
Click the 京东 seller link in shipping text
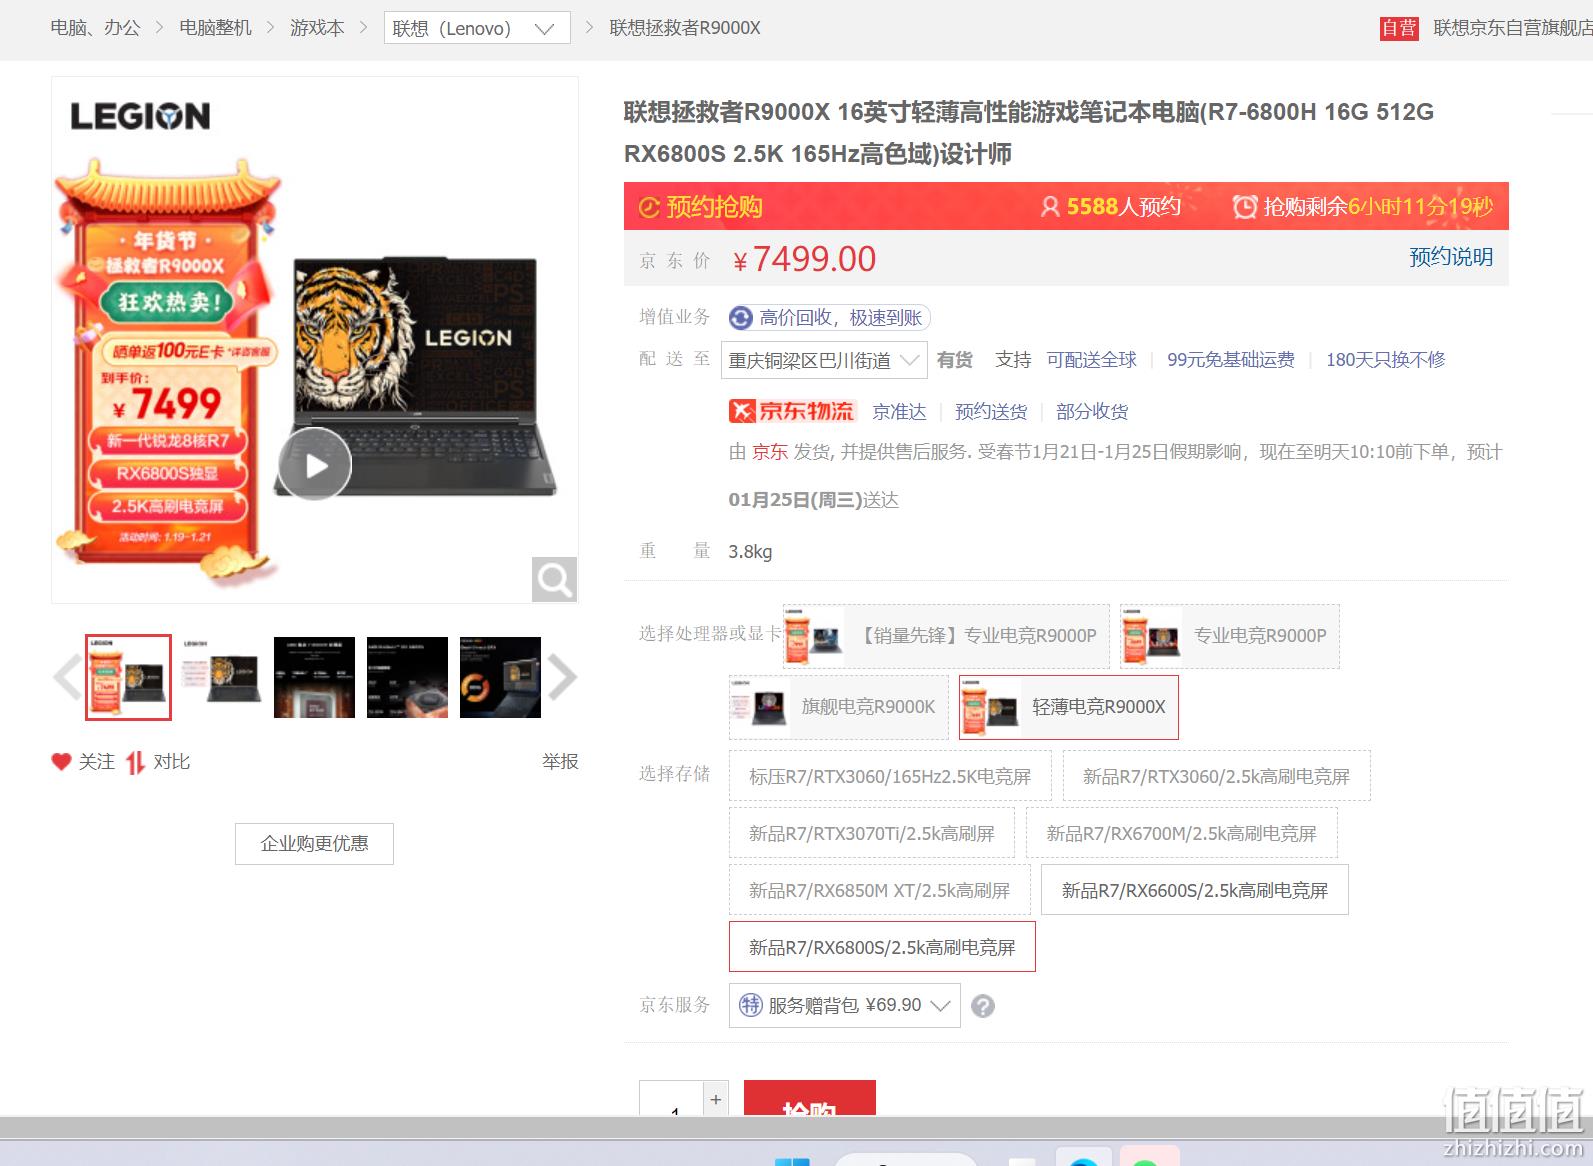770,452
